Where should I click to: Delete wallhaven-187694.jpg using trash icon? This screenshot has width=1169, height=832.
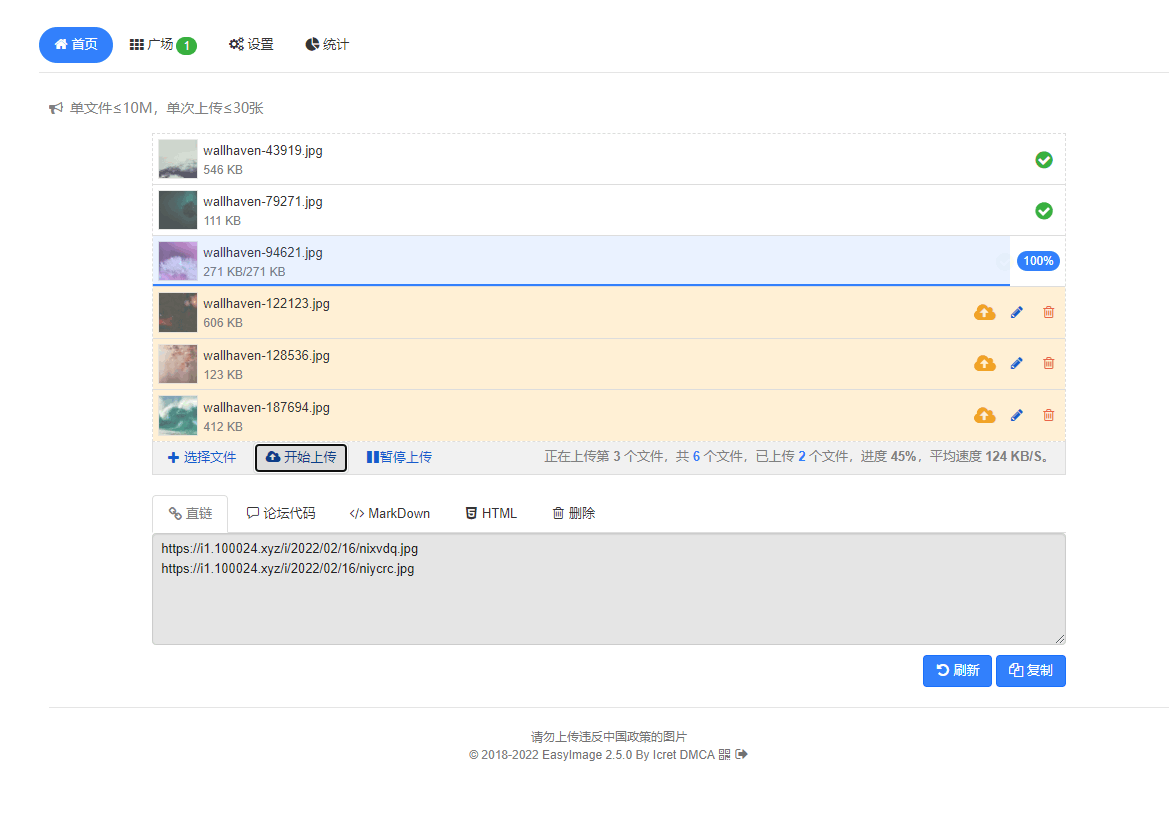pyautogui.click(x=1048, y=415)
